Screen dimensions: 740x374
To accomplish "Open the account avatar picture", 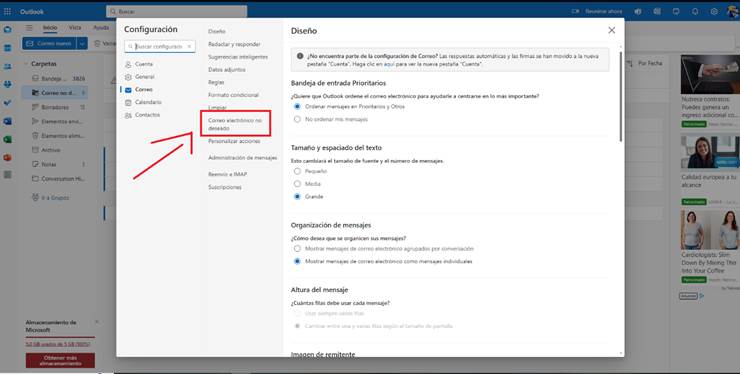I will 733,11.
